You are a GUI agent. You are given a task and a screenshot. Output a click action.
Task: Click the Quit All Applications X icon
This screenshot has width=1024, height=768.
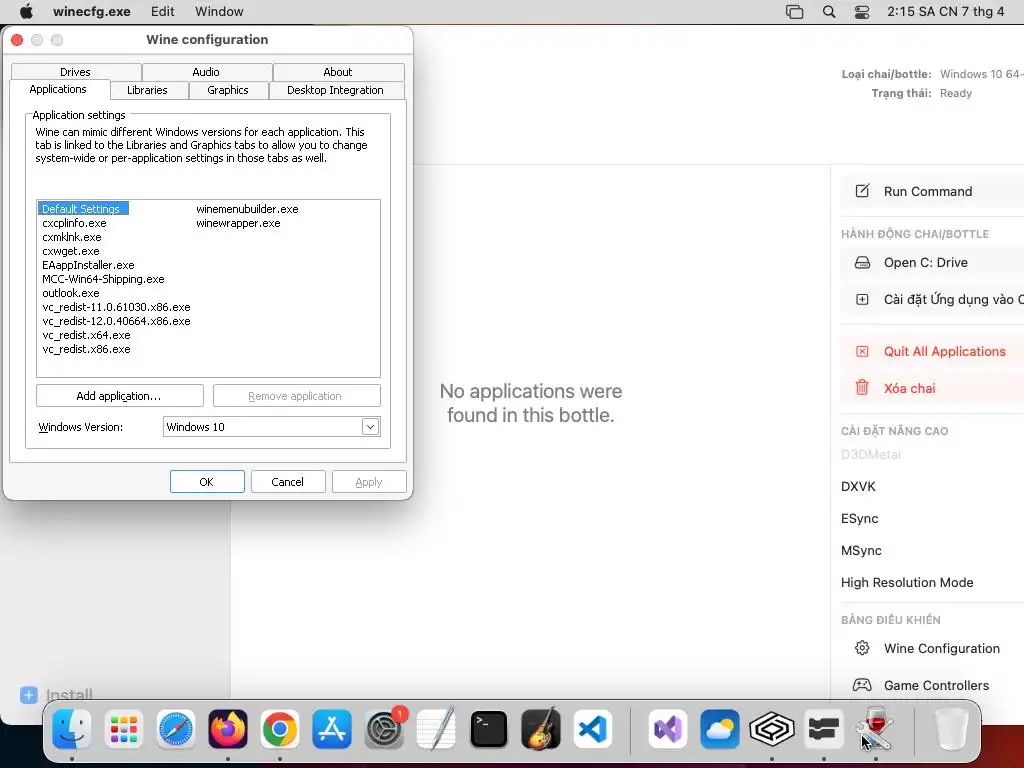tap(862, 351)
